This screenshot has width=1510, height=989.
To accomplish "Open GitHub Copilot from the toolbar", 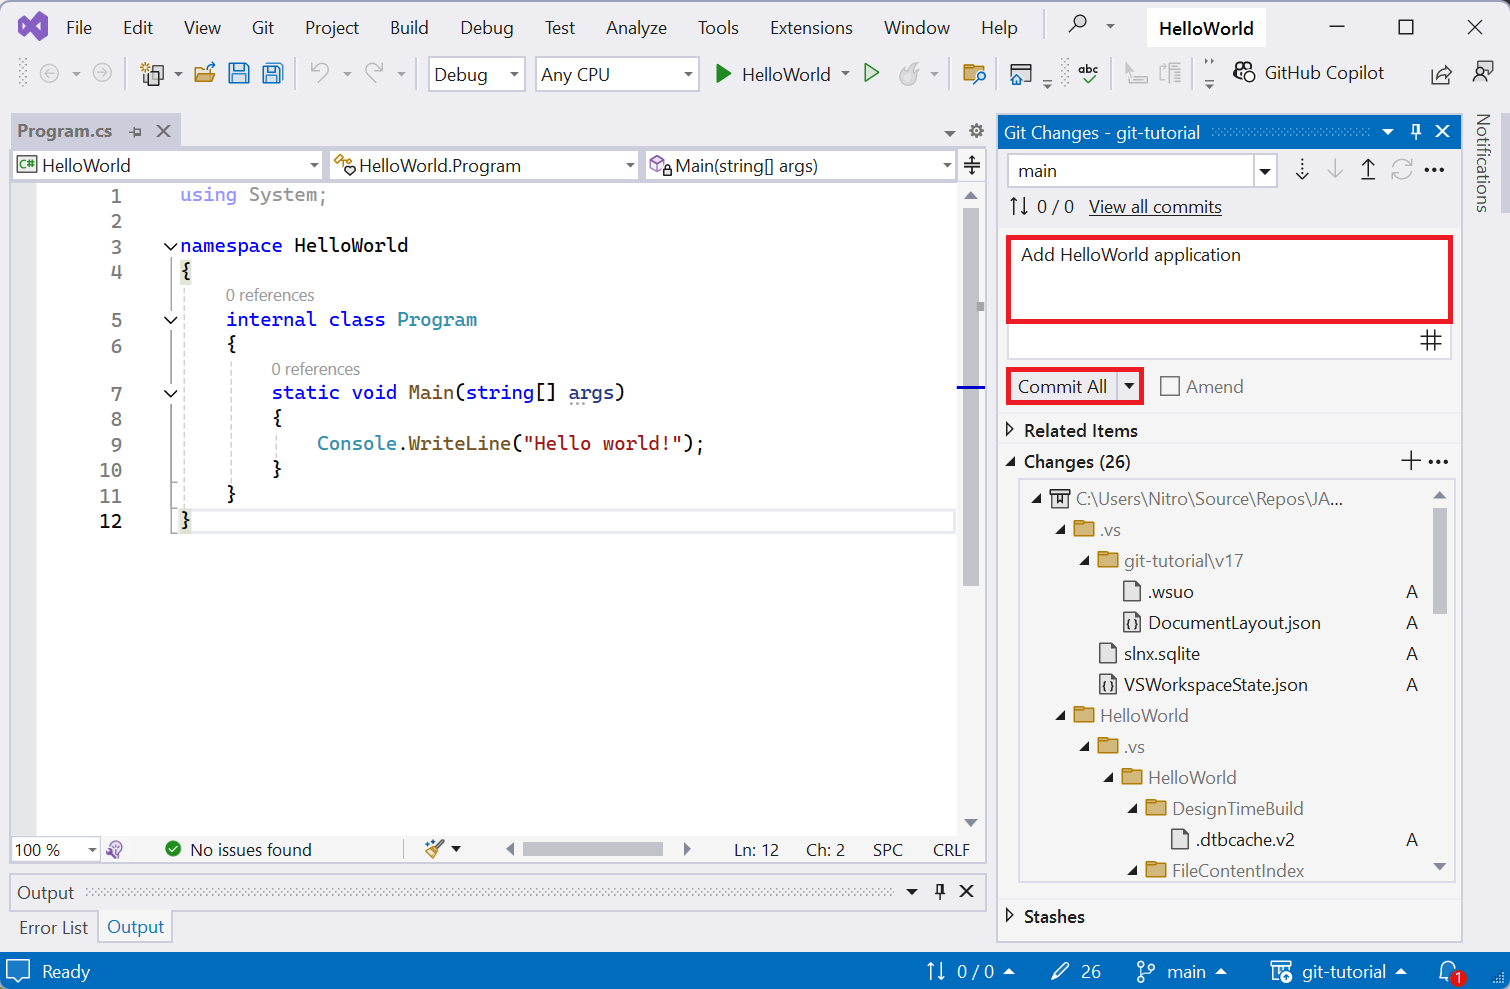I will [x=1309, y=73].
